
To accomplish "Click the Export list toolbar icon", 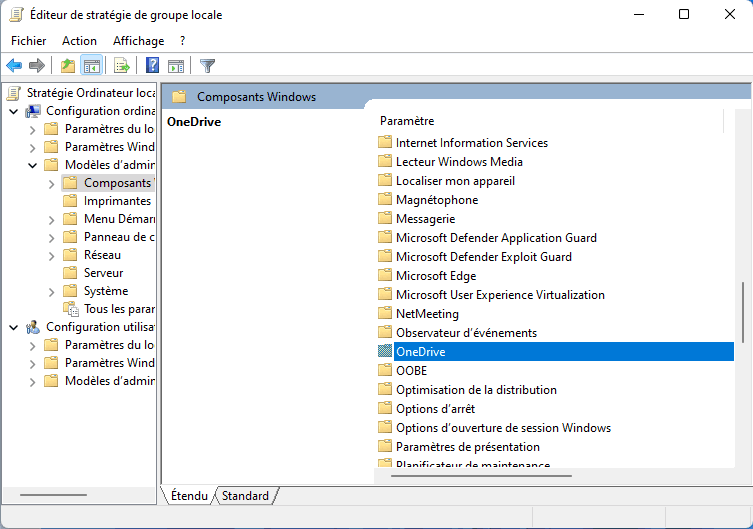I will pos(122,66).
